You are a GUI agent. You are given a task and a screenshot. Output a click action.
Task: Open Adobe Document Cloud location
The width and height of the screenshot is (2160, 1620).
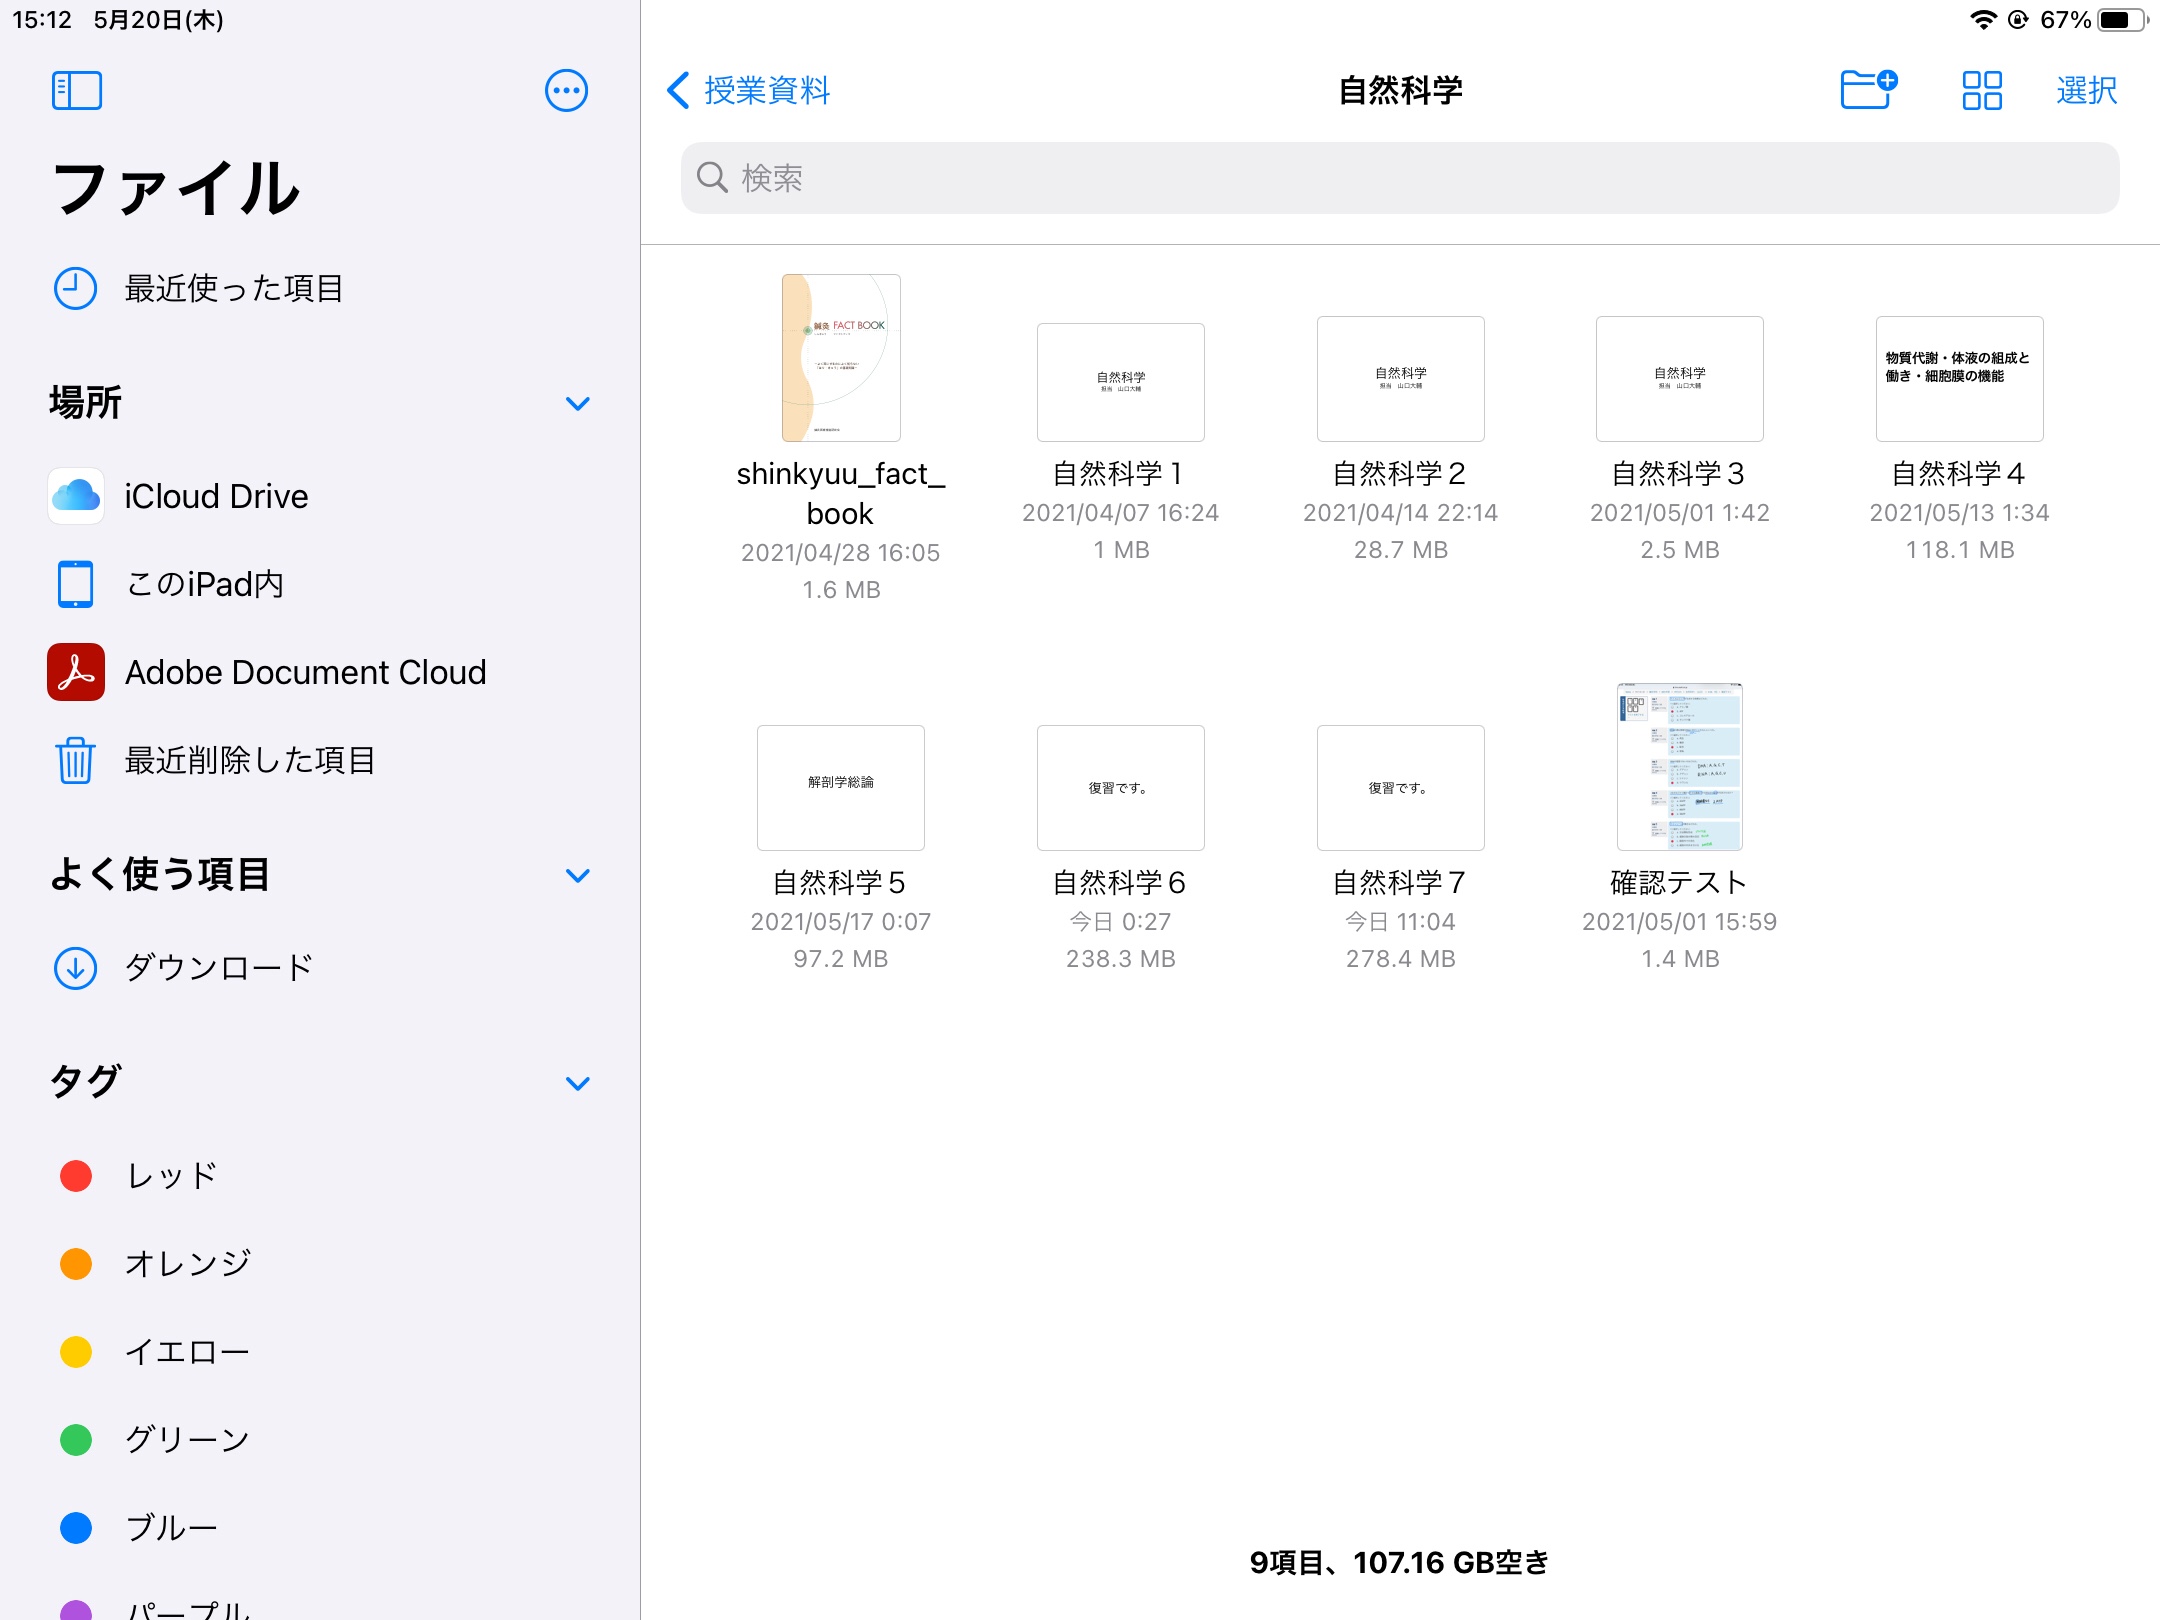tap(304, 673)
